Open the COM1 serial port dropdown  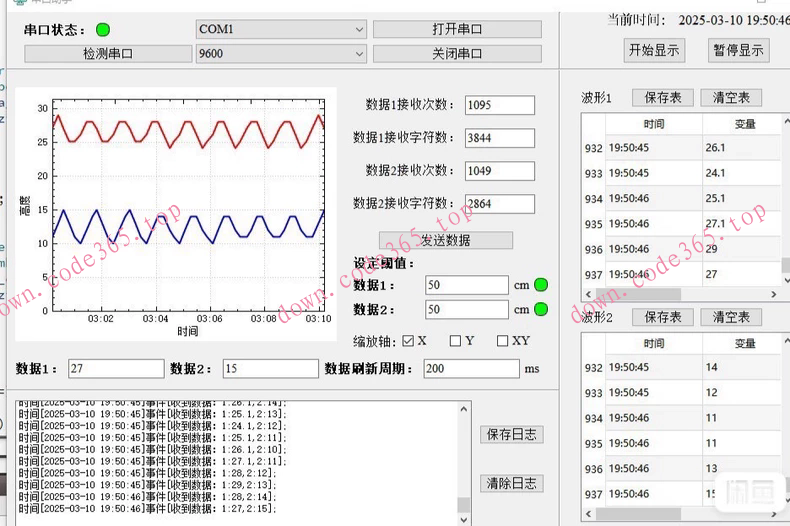(281, 29)
